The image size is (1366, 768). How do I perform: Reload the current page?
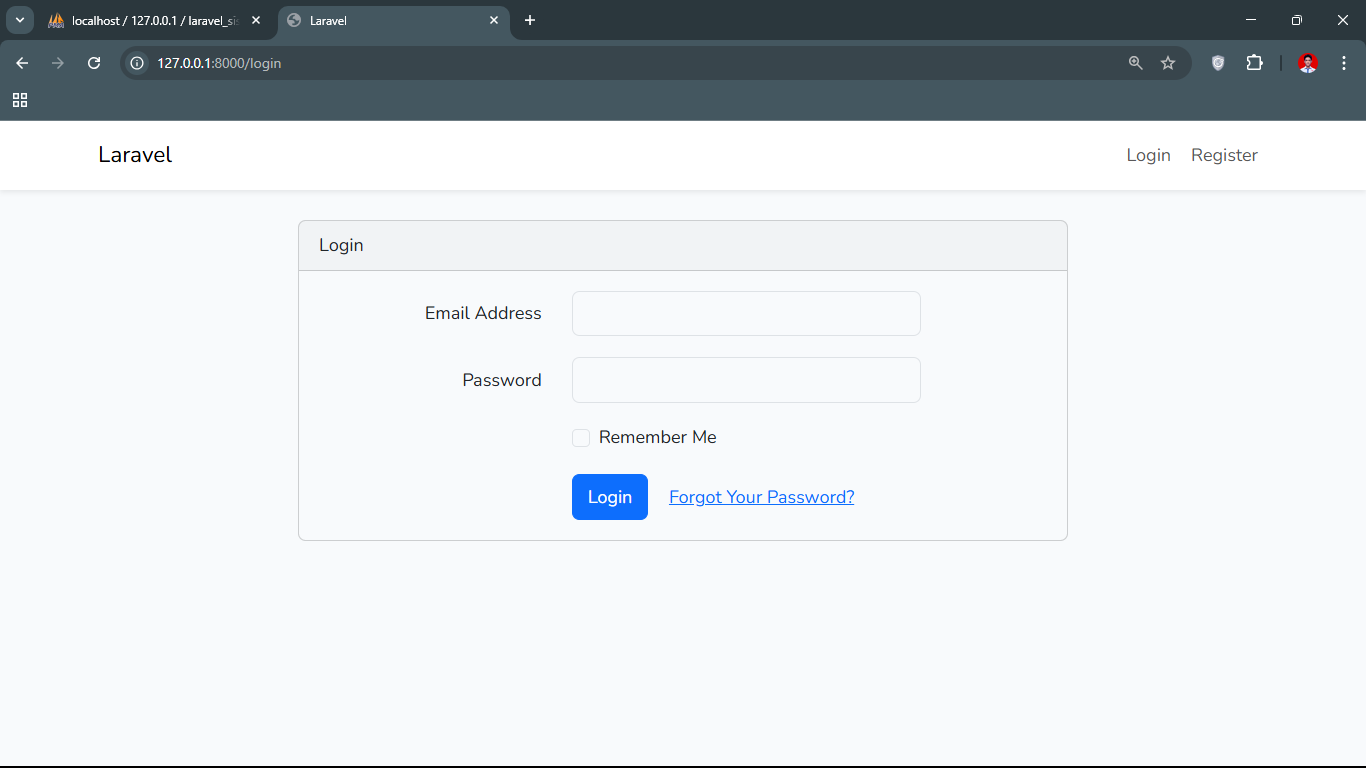[94, 63]
